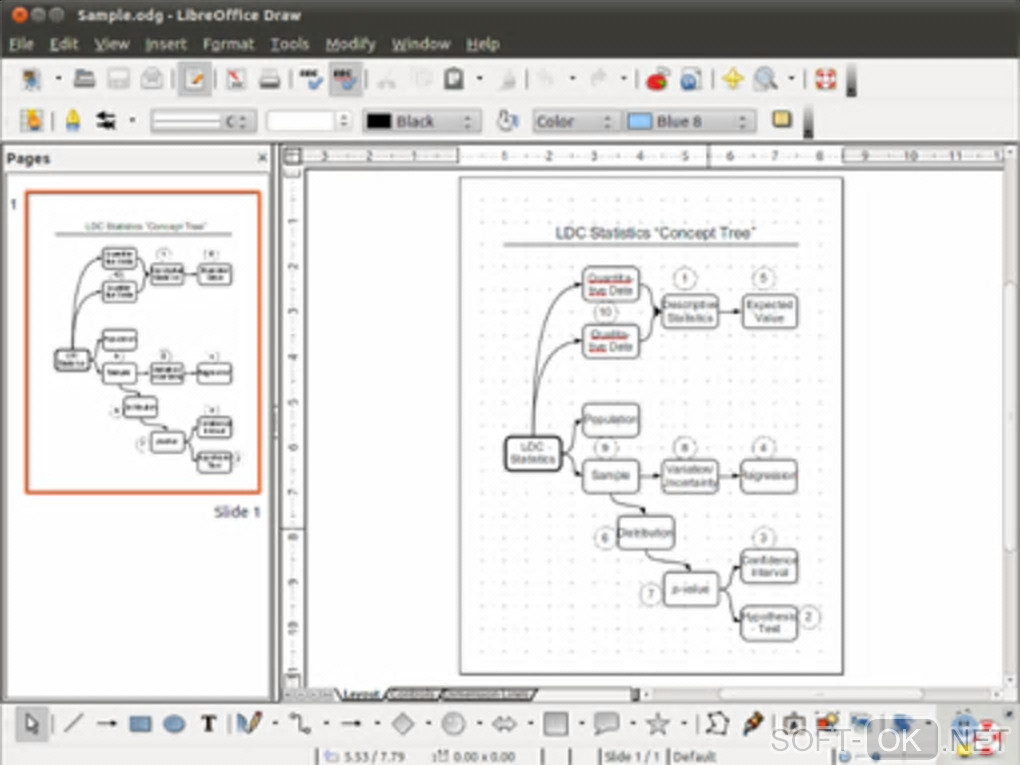The width and height of the screenshot is (1020, 765).
Task: Click the Print icon in toolbar
Action: pos(270,79)
